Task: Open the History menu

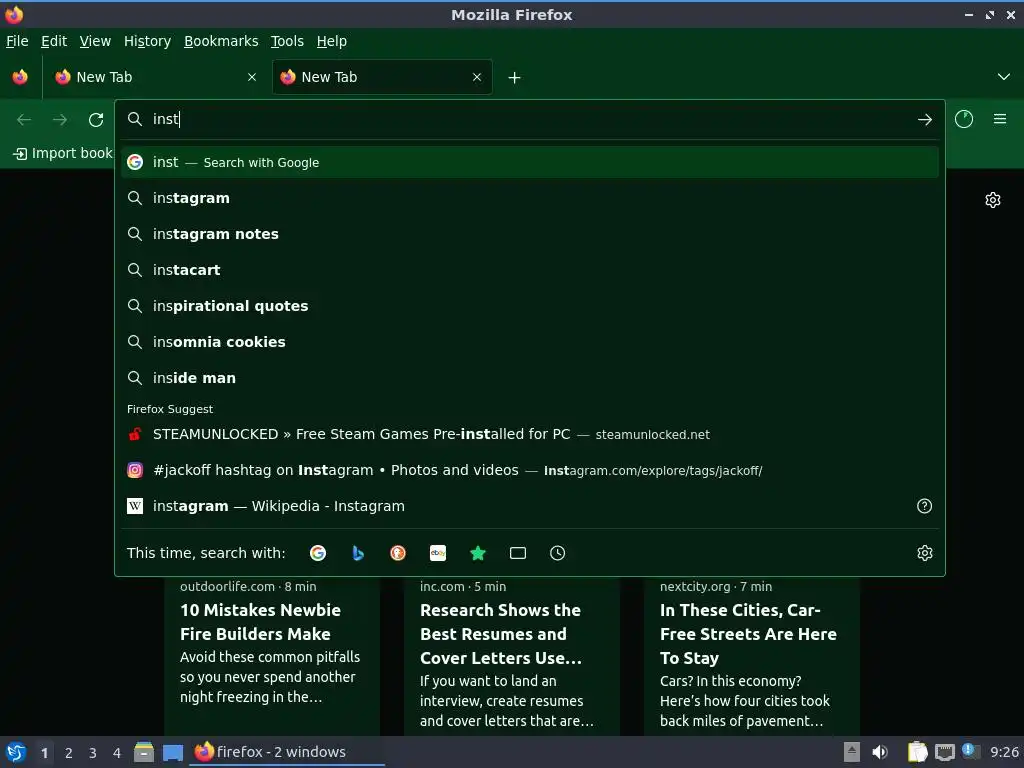Action: [148, 41]
